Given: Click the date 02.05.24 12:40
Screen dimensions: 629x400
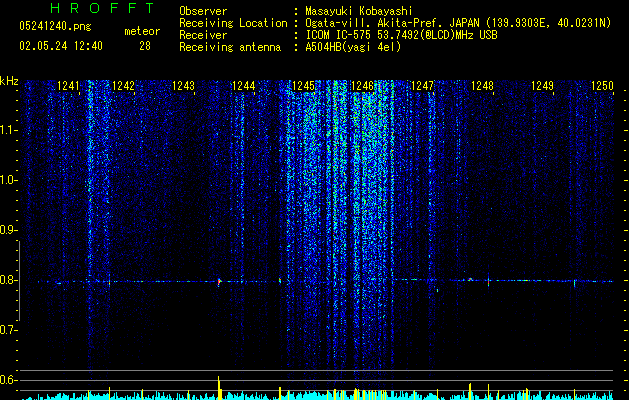Looking at the screenshot, I should pyautogui.click(x=61, y=46).
